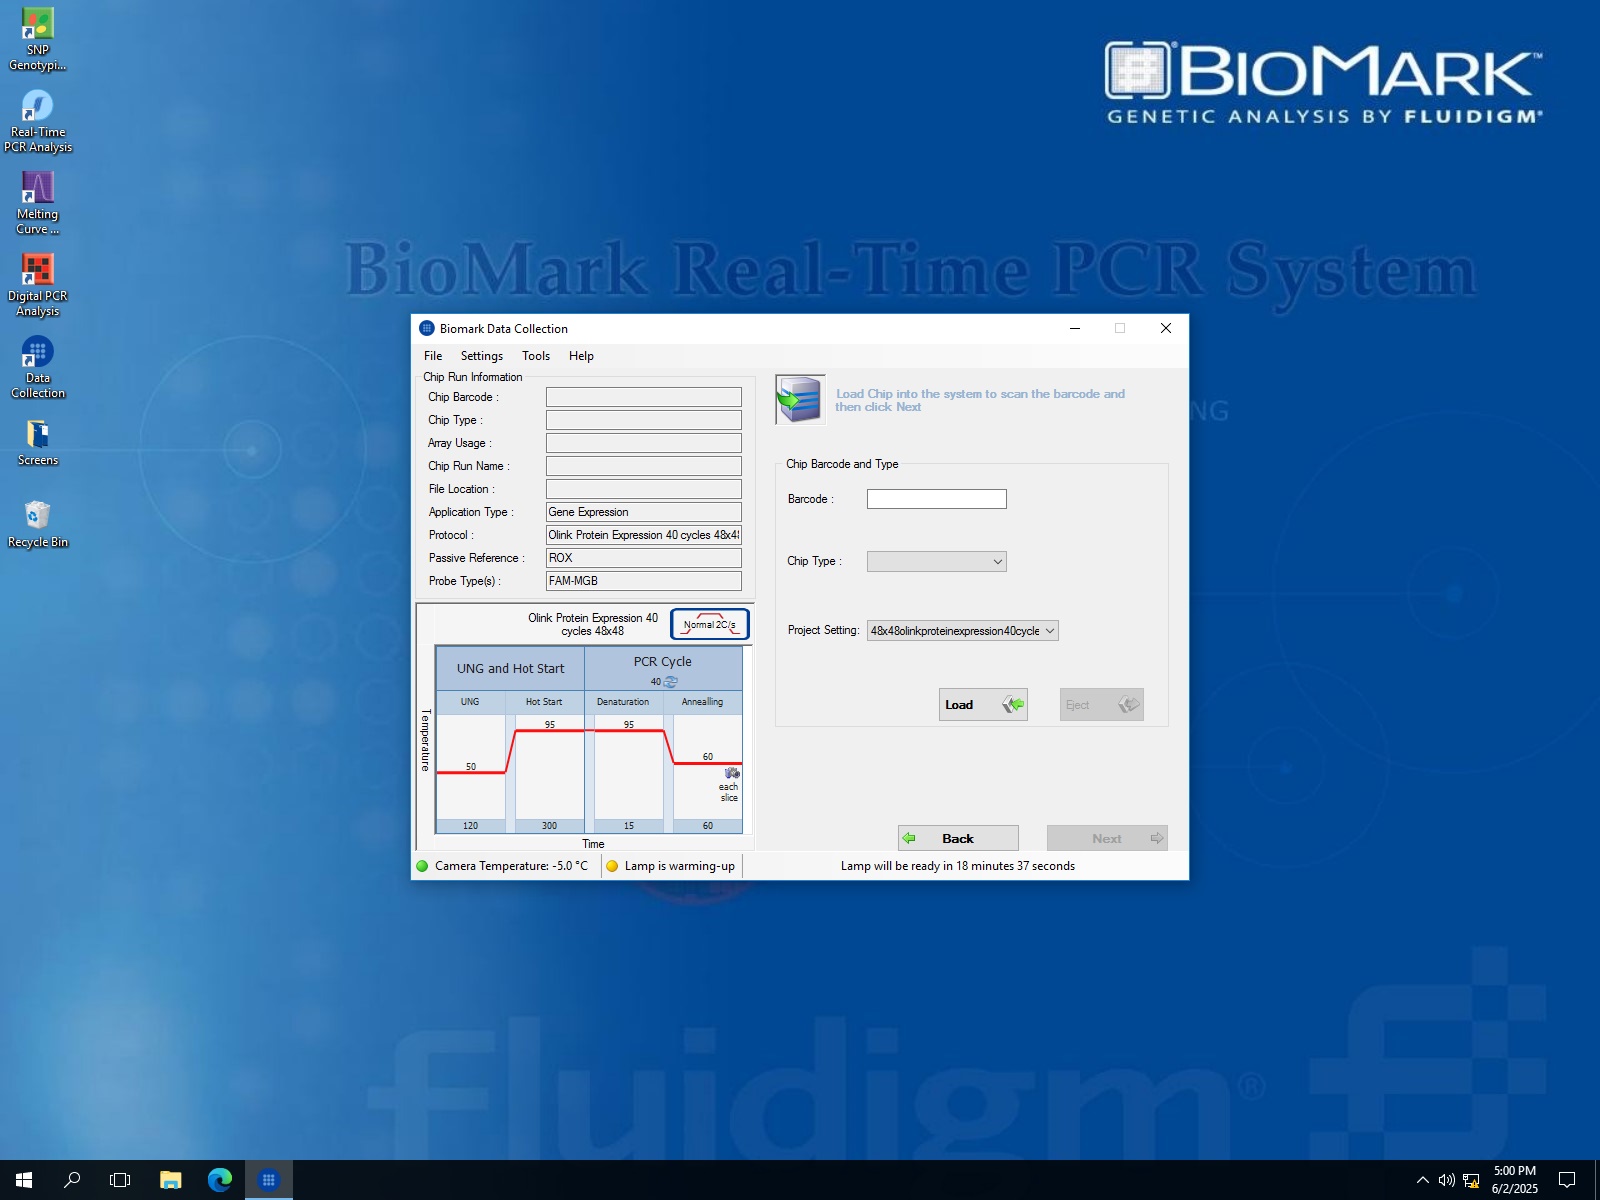Click the yellow lamp warming-up indicator

pyautogui.click(x=613, y=866)
